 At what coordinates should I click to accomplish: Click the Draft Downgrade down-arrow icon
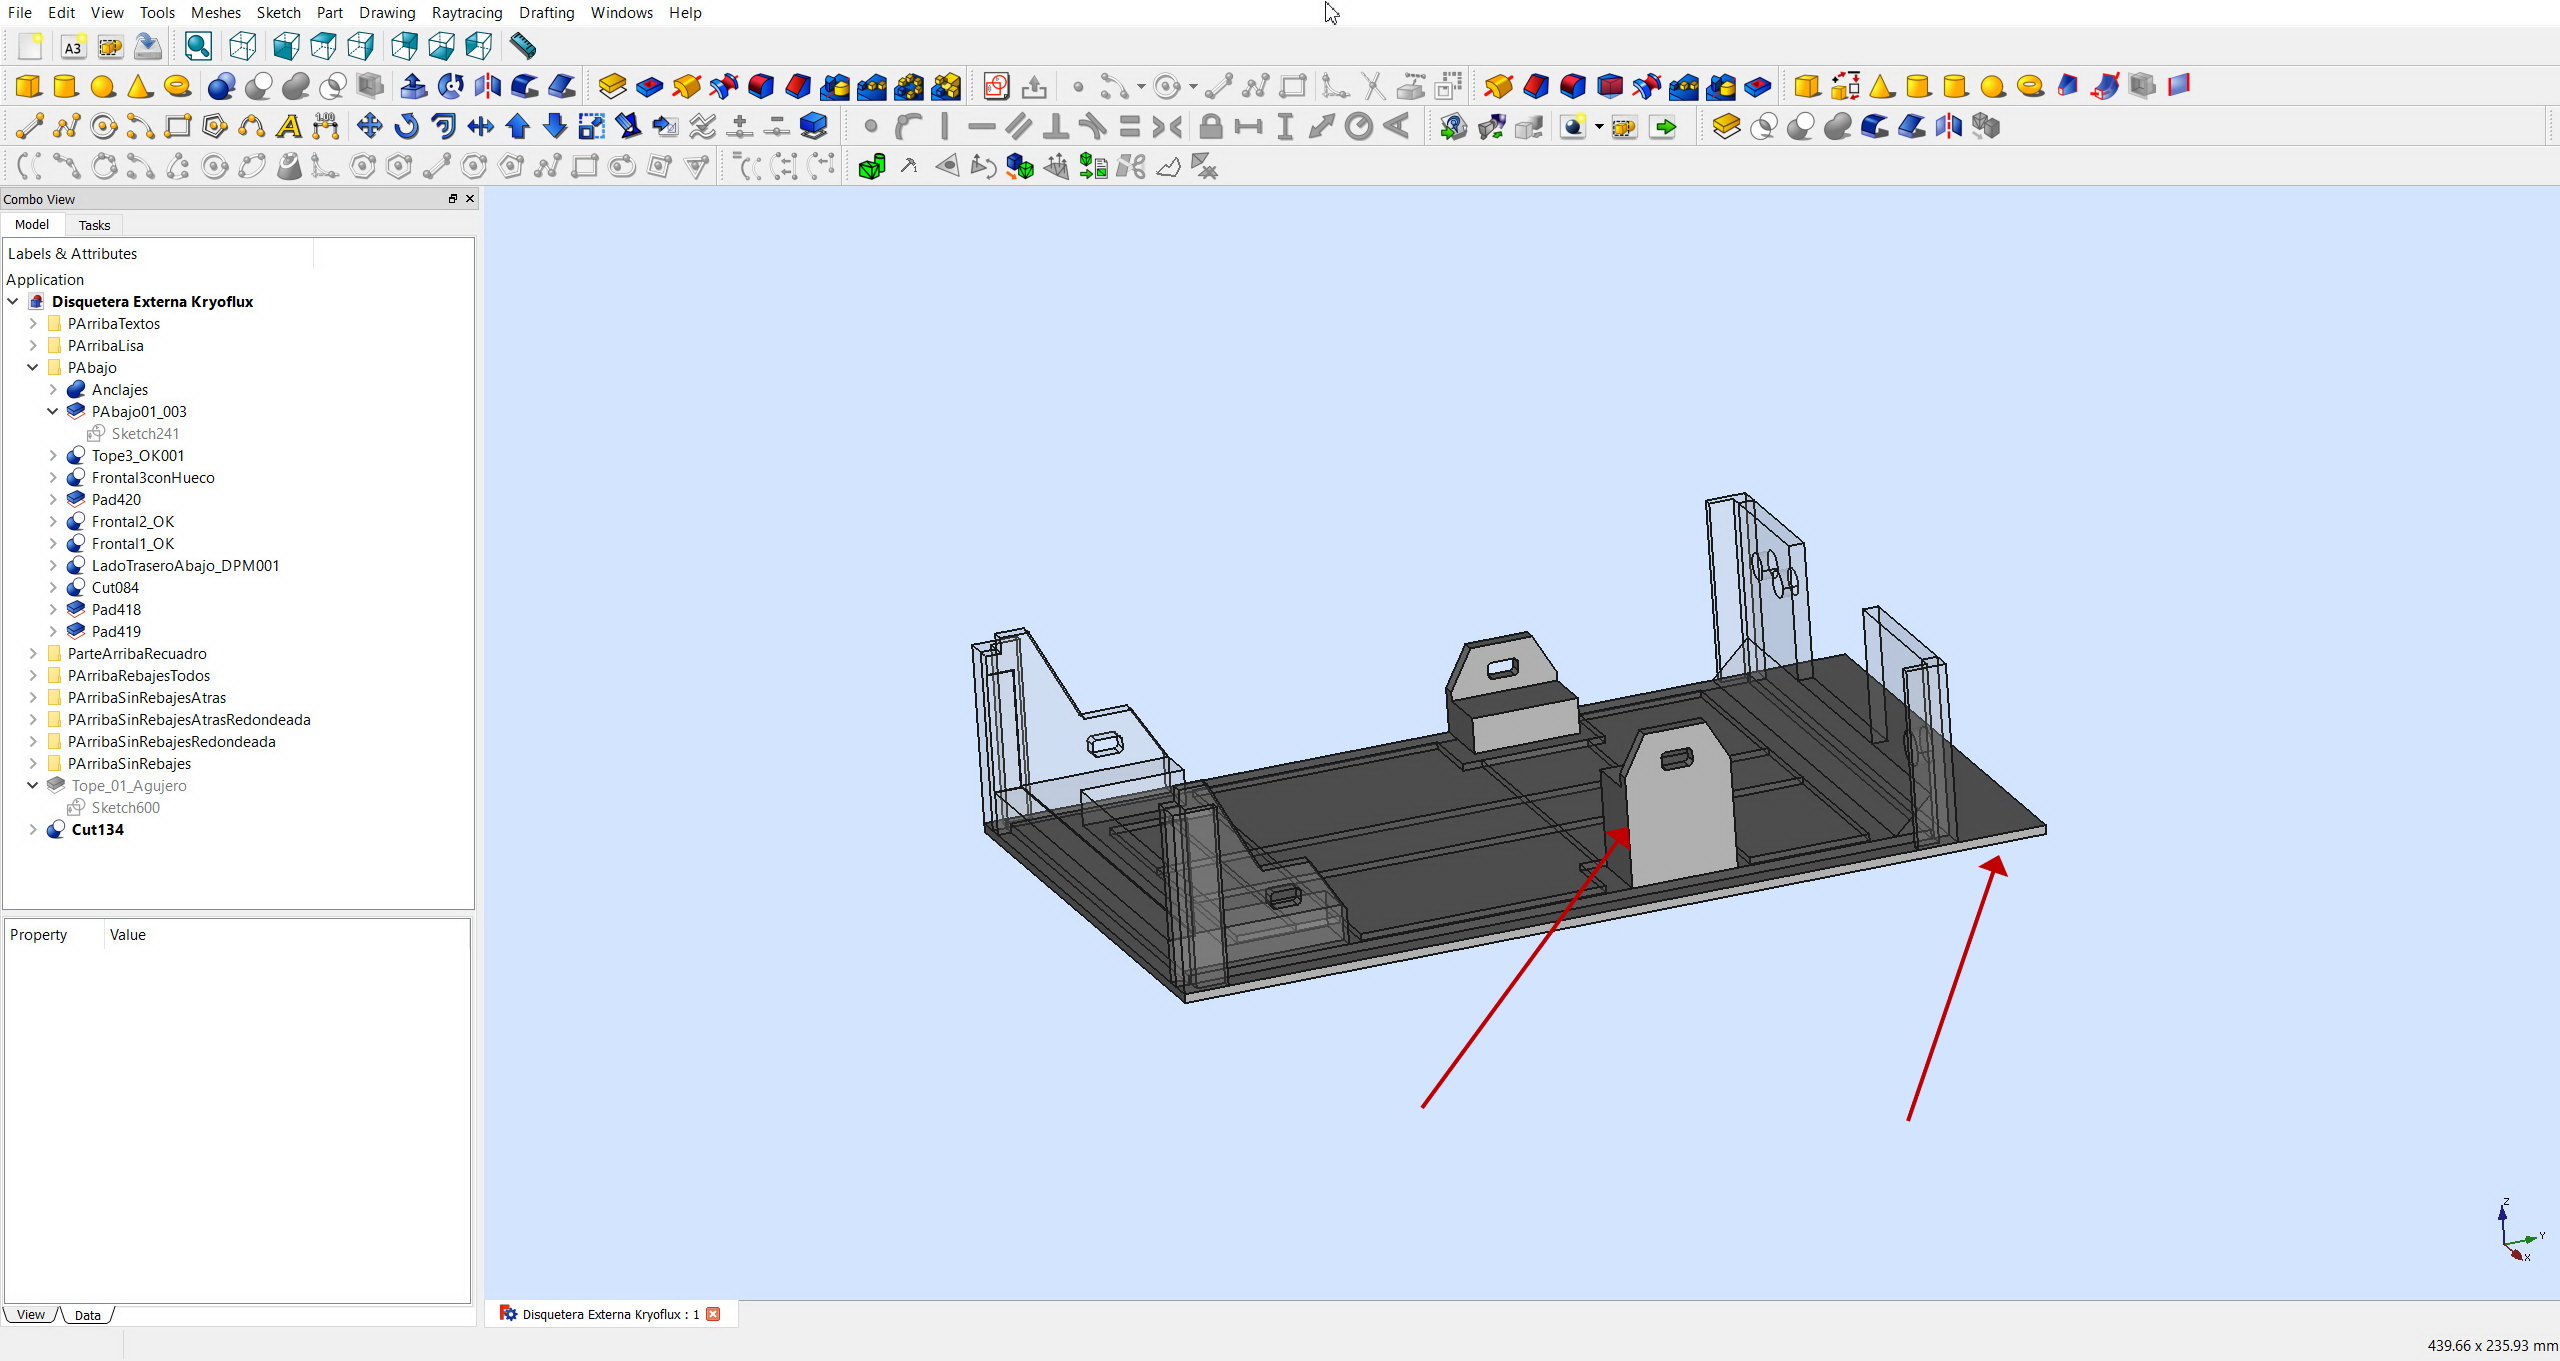click(555, 126)
